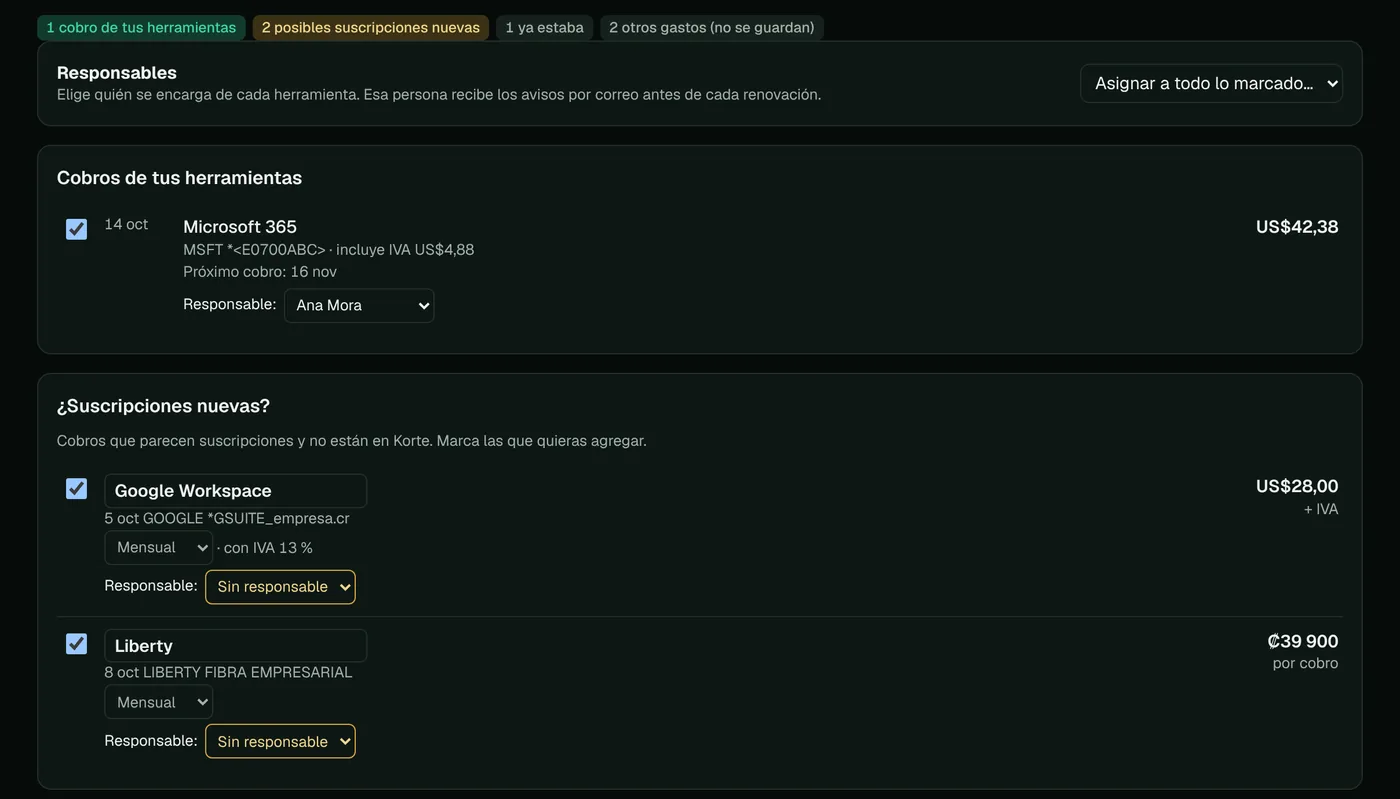The image size is (1400, 799).
Task: Open the '2 otros gastos (no se guardan)' chip
Action: coord(712,27)
